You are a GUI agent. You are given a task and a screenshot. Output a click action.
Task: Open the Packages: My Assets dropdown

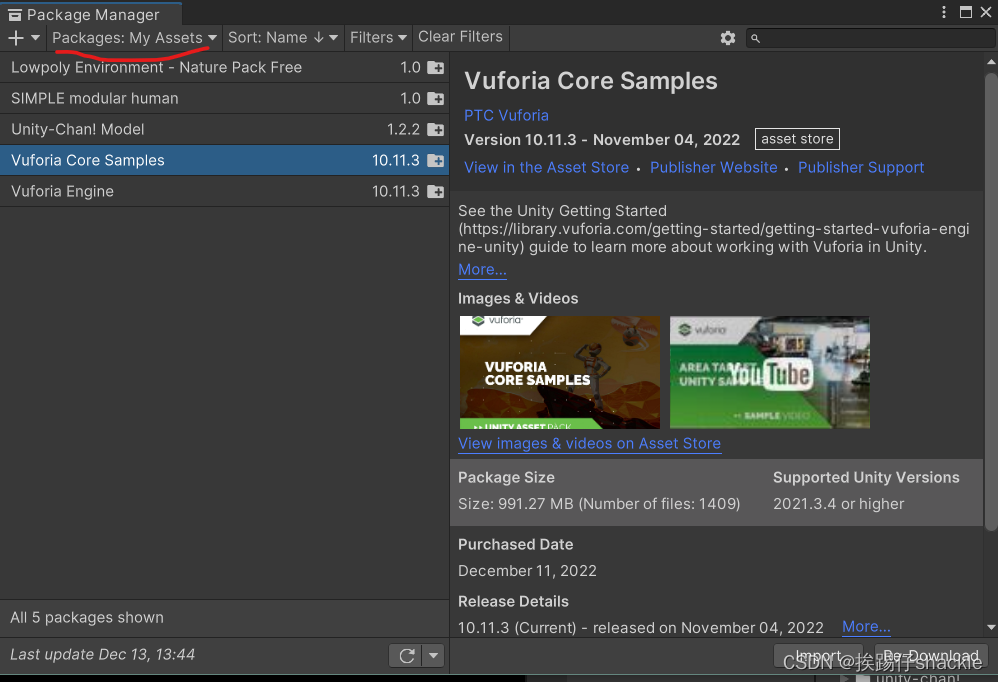point(134,38)
